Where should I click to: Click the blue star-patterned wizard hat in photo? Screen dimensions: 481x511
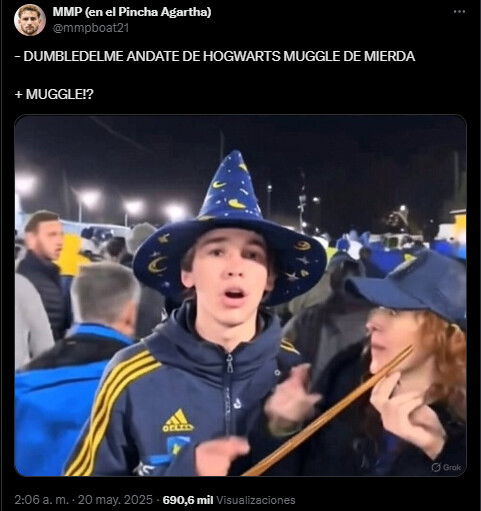tap(230, 233)
